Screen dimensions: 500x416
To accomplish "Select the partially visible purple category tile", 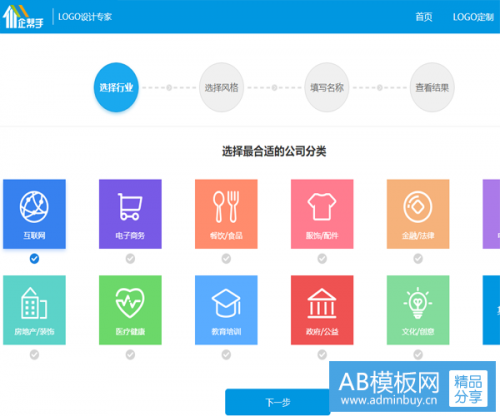I will (x=491, y=214).
